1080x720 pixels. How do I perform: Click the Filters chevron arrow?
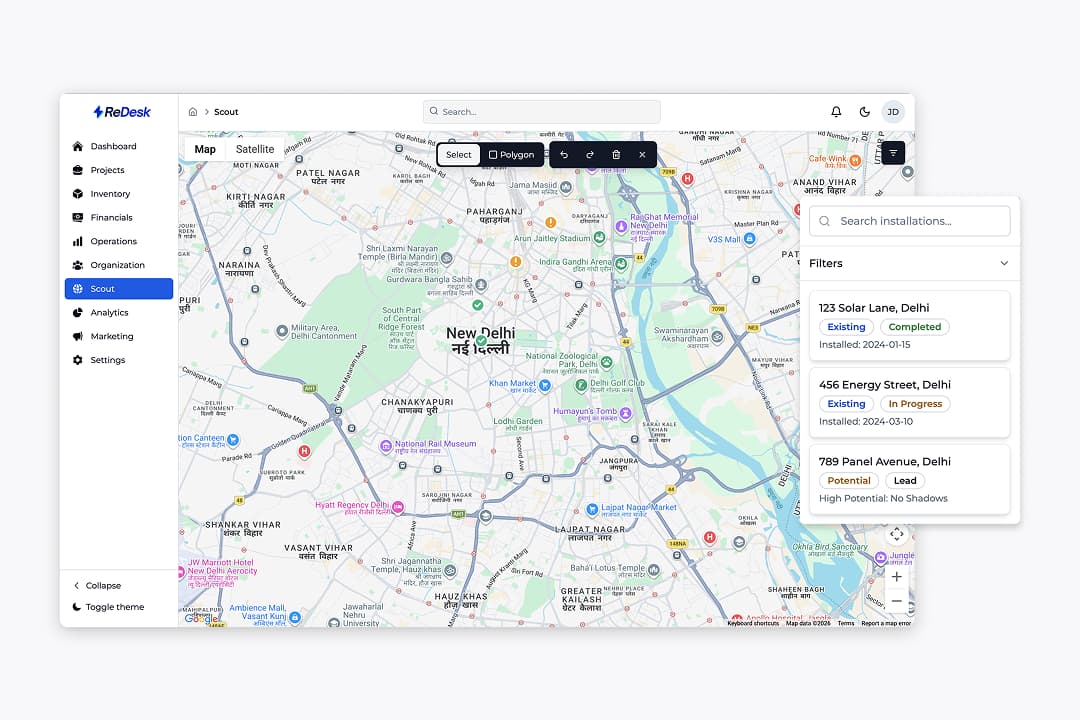click(x=1004, y=263)
